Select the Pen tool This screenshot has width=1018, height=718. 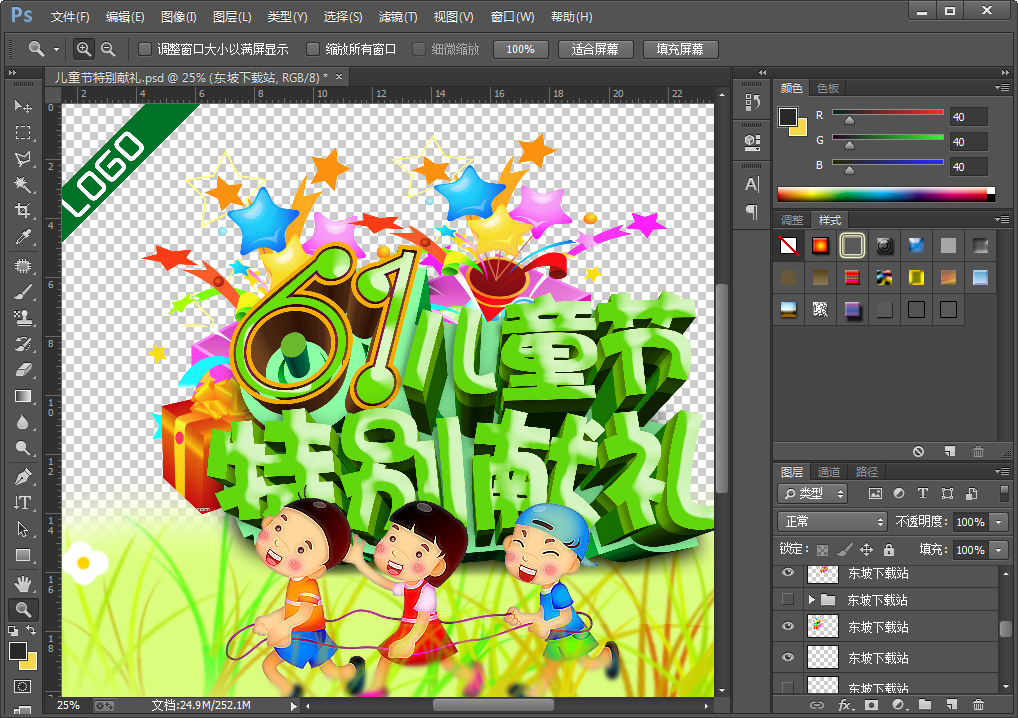point(22,476)
